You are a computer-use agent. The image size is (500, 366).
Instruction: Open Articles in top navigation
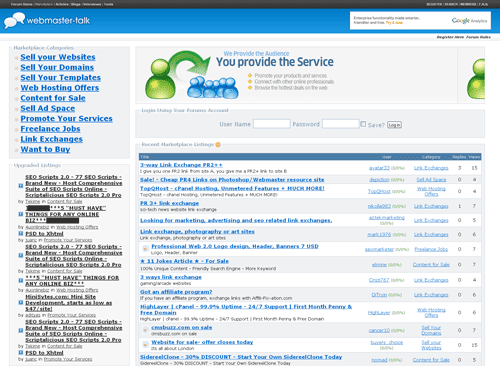(x=62, y=4)
